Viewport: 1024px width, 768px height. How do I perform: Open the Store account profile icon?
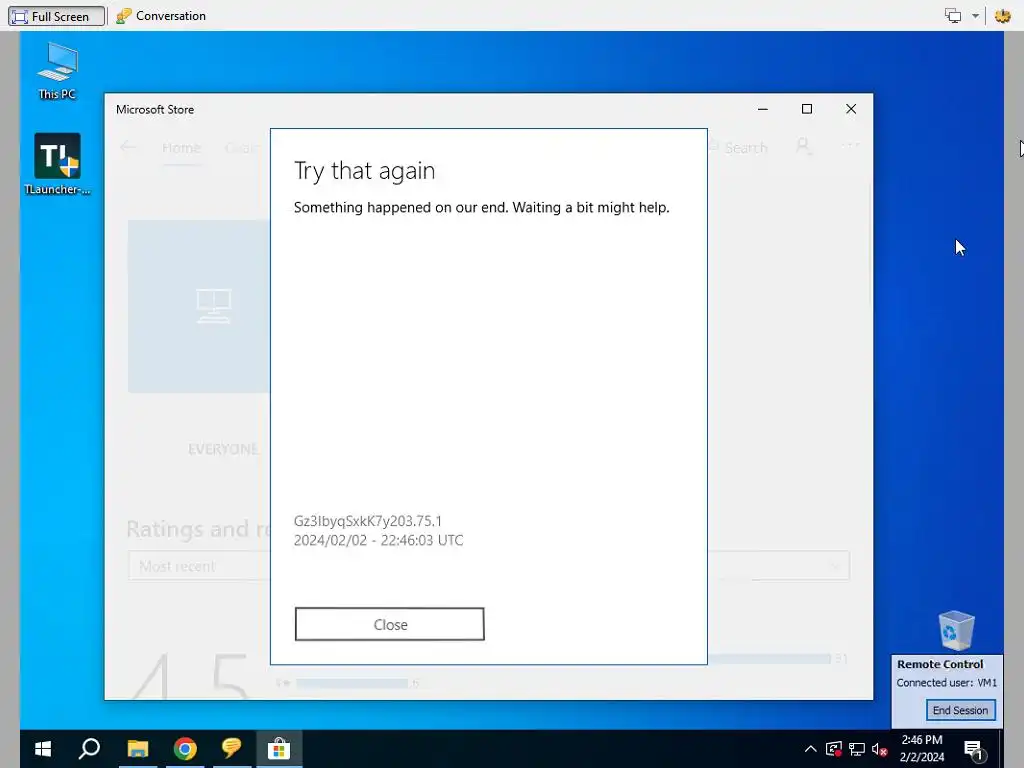[x=803, y=146]
